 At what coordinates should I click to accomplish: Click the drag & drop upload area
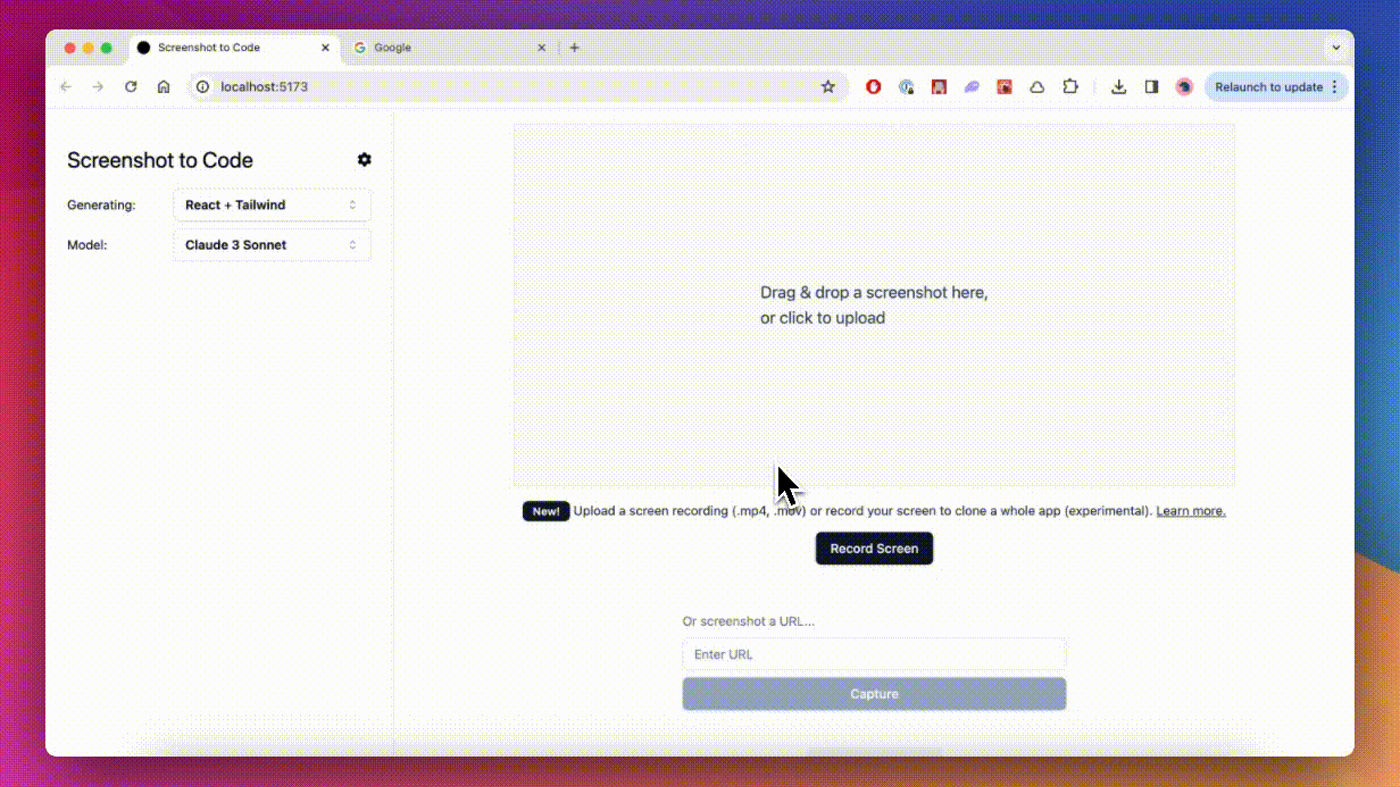(874, 305)
